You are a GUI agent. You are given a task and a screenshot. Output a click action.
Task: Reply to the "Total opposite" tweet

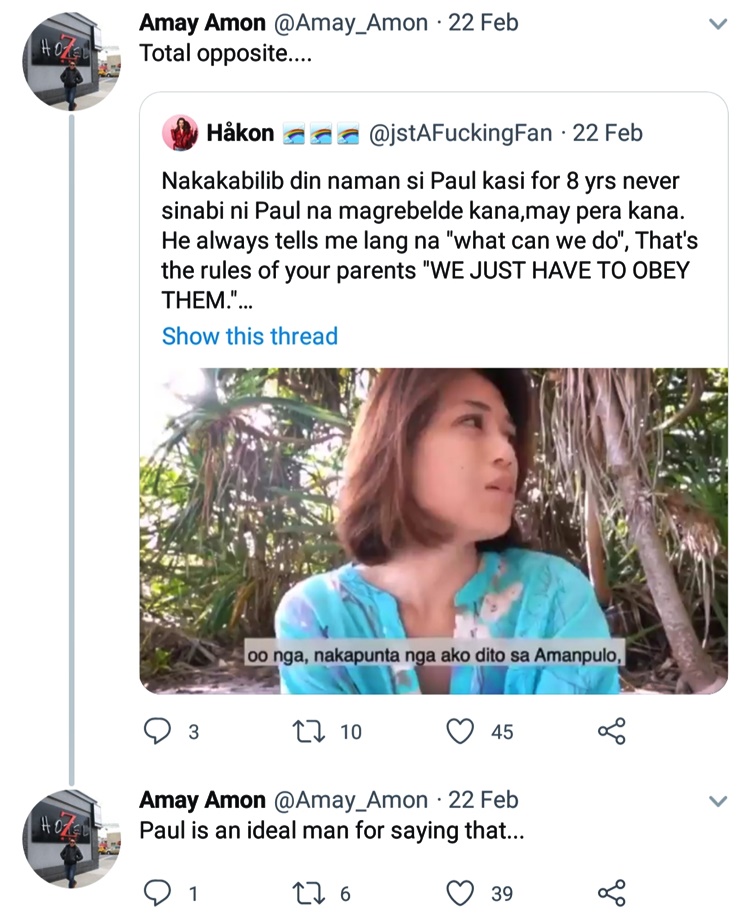click(158, 731)
